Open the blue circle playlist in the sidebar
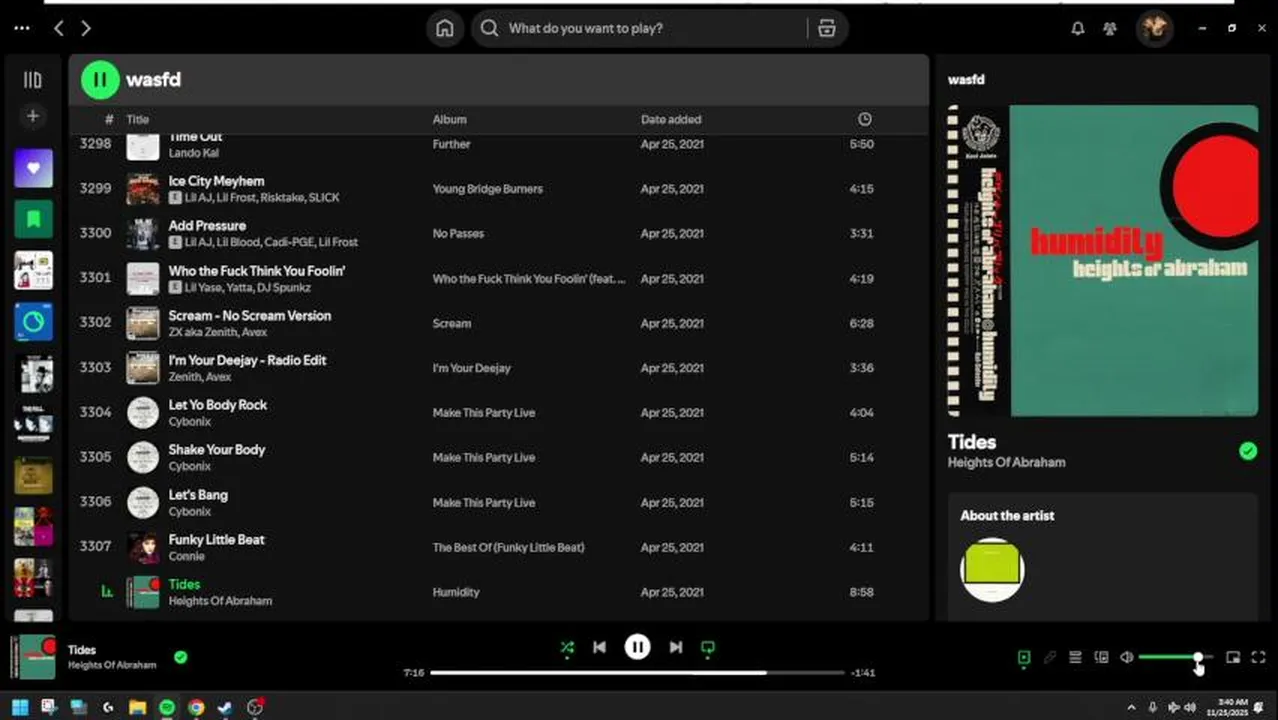Screen dimensions: 1278x720 pos(33,322)
